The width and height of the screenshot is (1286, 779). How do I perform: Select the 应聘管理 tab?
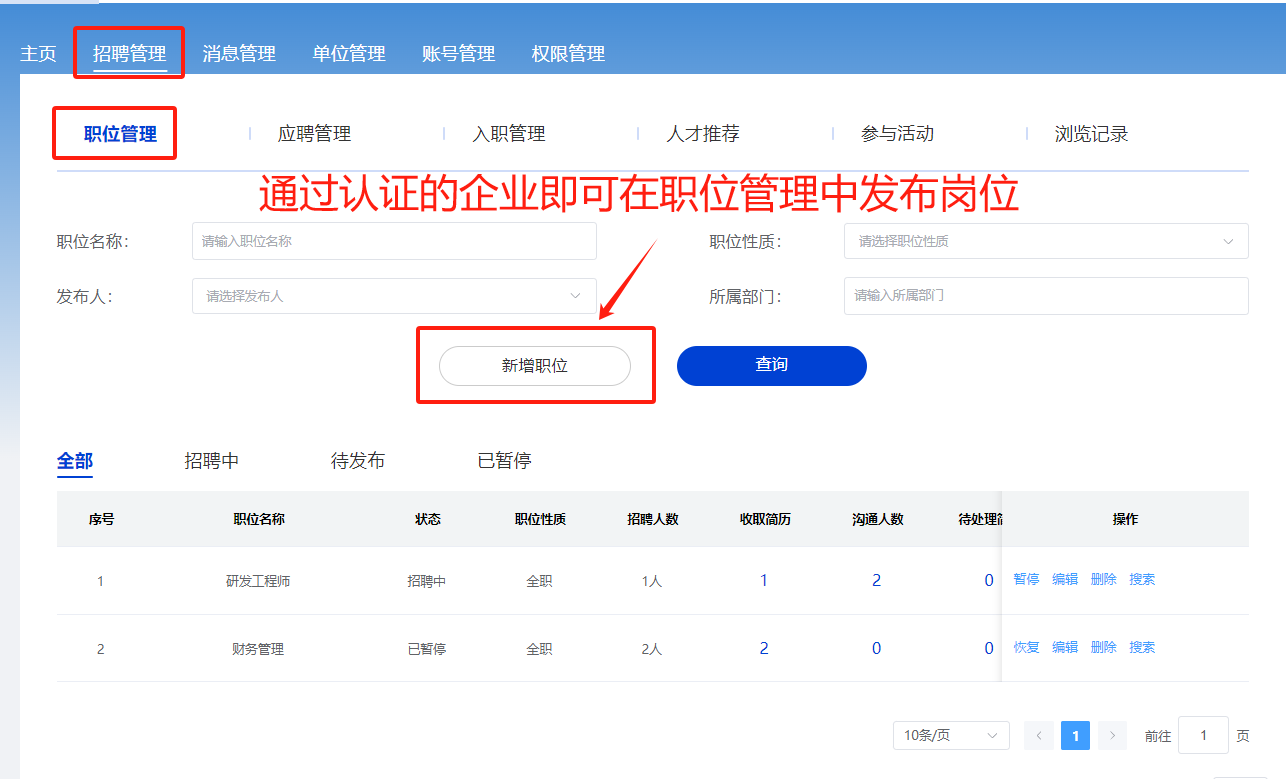(x=314, y=134)
